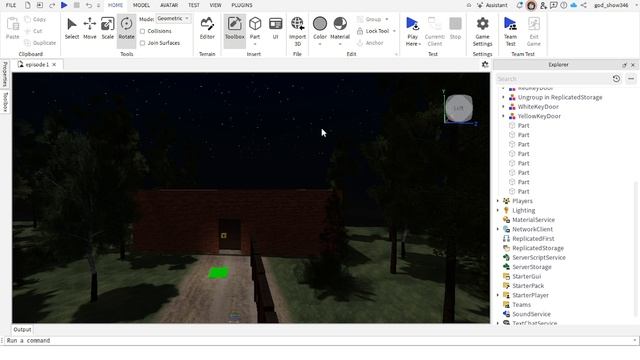Screen dimensions: 640x360
Task: Select ServerScriptService in Explorer
Action: tap(539, 258)
